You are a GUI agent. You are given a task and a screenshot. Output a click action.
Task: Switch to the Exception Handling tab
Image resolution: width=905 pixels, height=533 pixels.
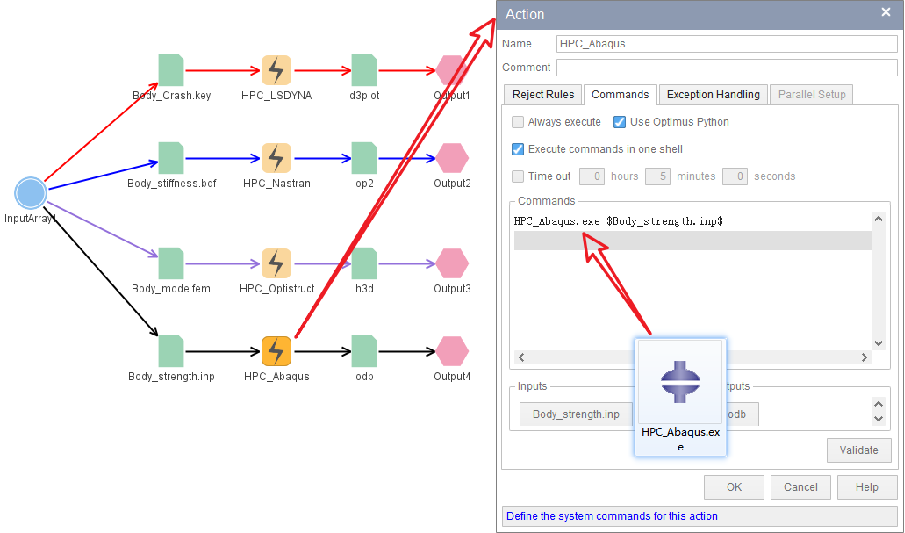click(x=713, y=94)
